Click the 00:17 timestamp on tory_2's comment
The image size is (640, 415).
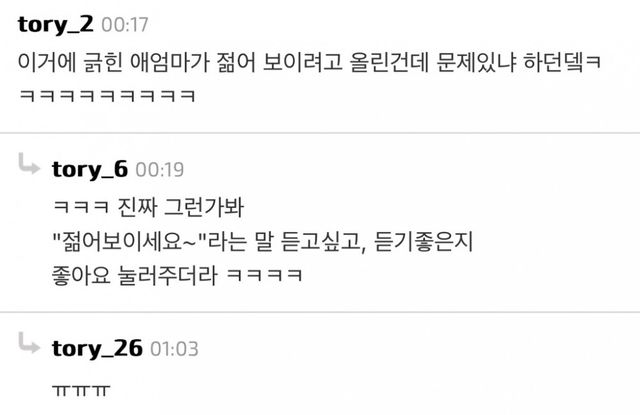pos(125,25)
